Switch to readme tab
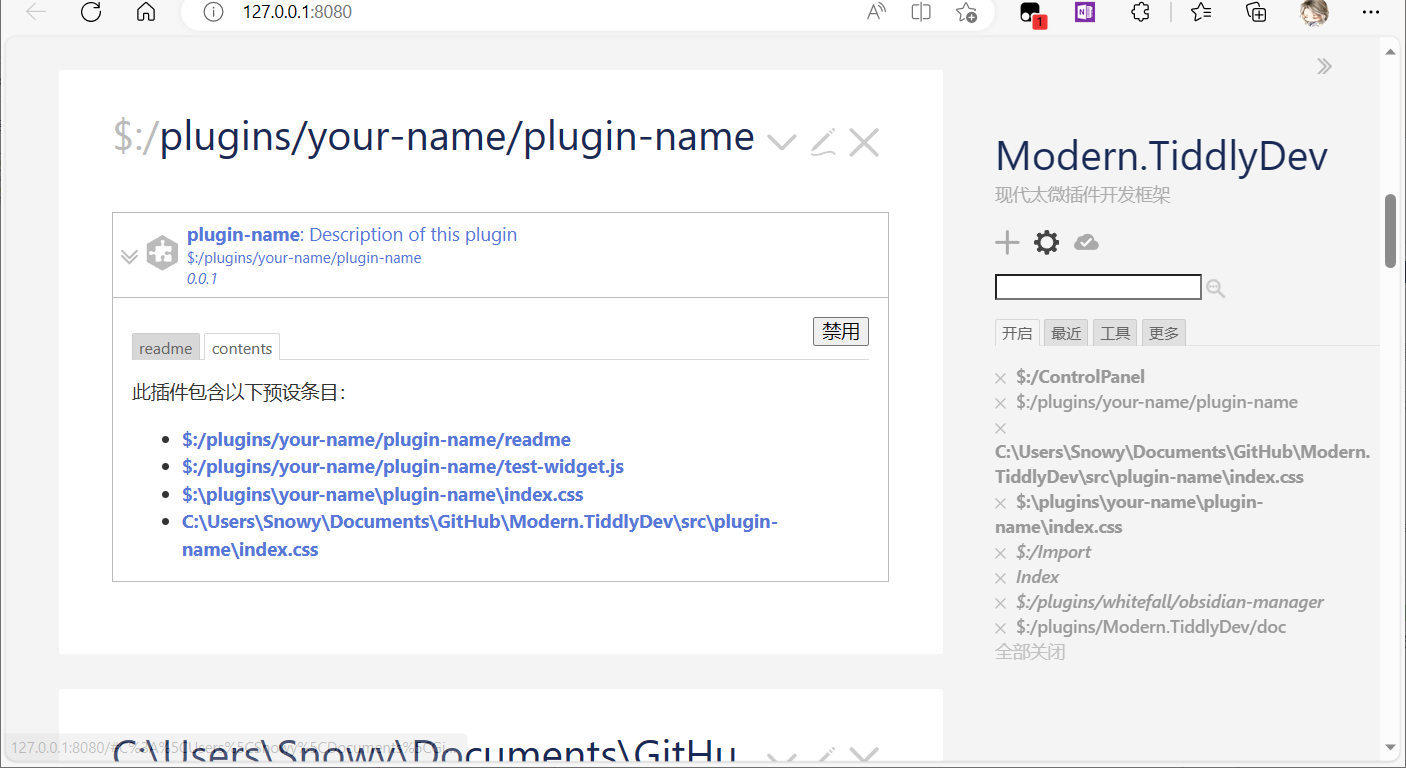 tap(166, 348)
